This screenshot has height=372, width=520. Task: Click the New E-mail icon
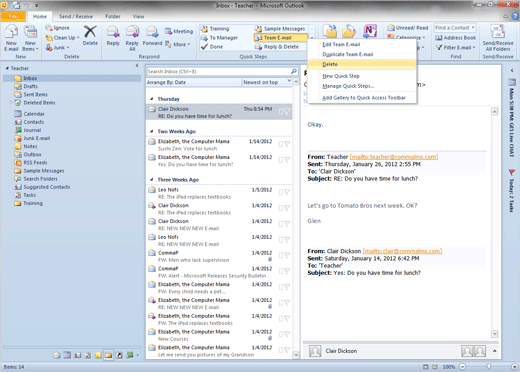point(11,33)
